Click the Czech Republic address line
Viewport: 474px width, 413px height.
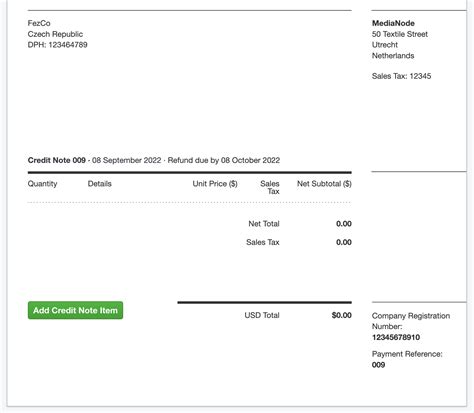[55, 34]
